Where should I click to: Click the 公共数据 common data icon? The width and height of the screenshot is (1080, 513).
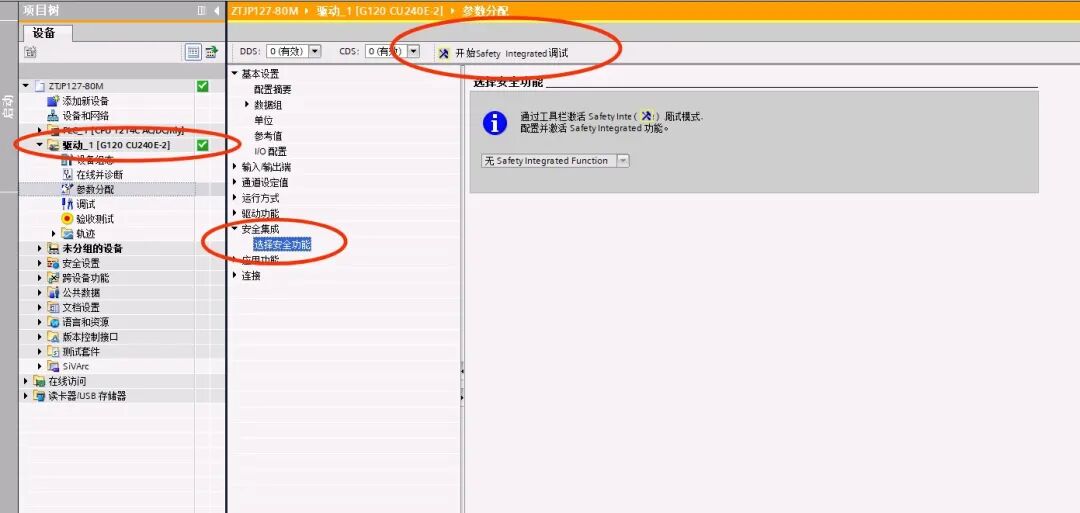(54, 293)
